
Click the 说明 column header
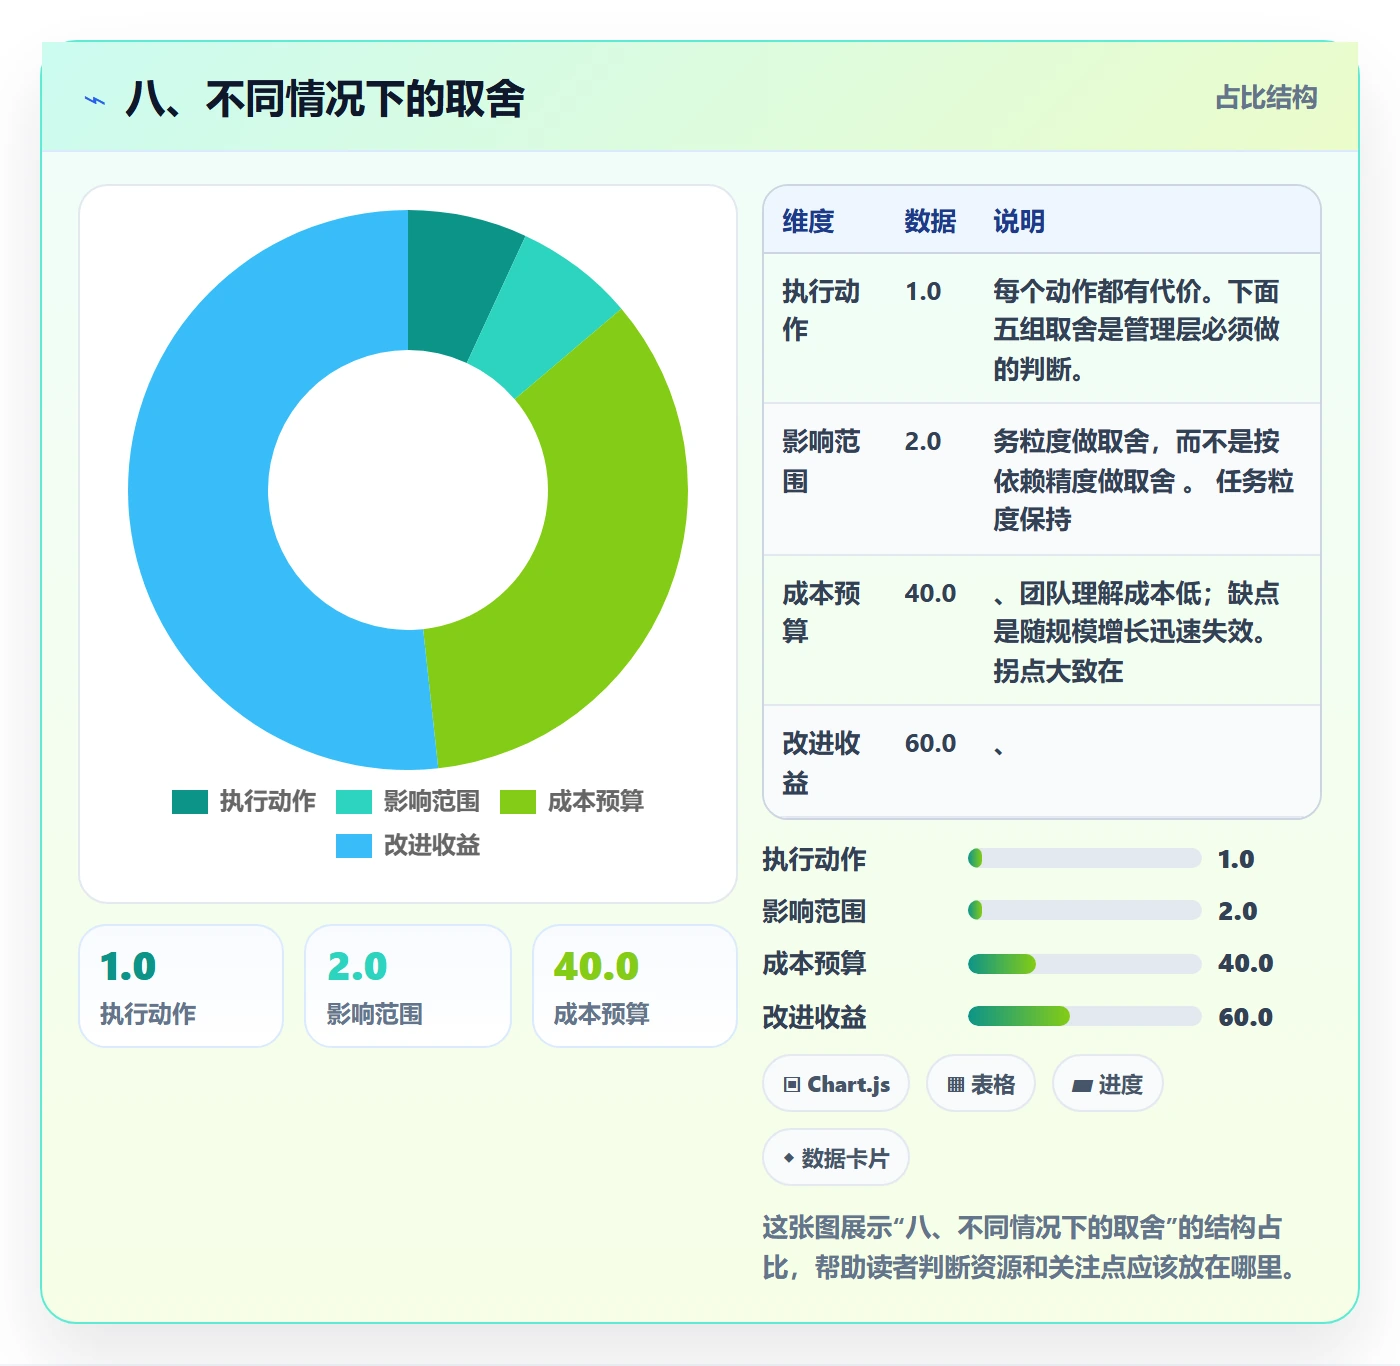1019,221
